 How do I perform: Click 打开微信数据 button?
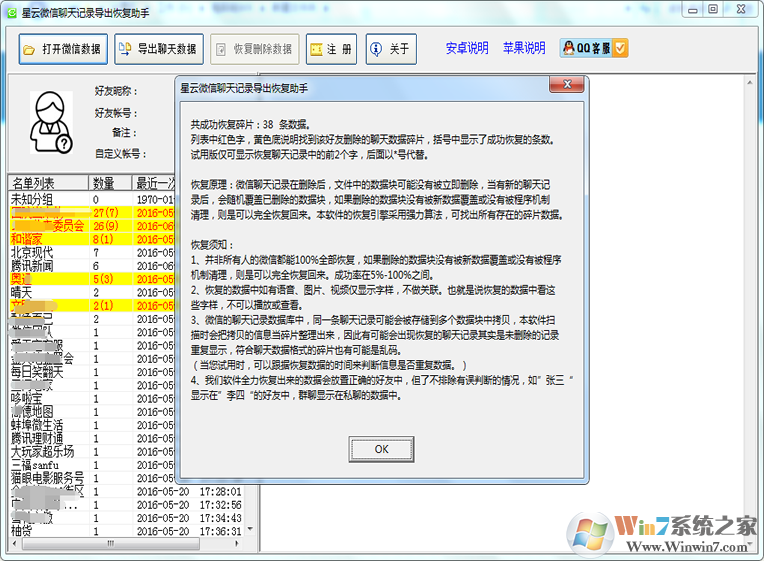pyautogui.click(x=63, y=49)
